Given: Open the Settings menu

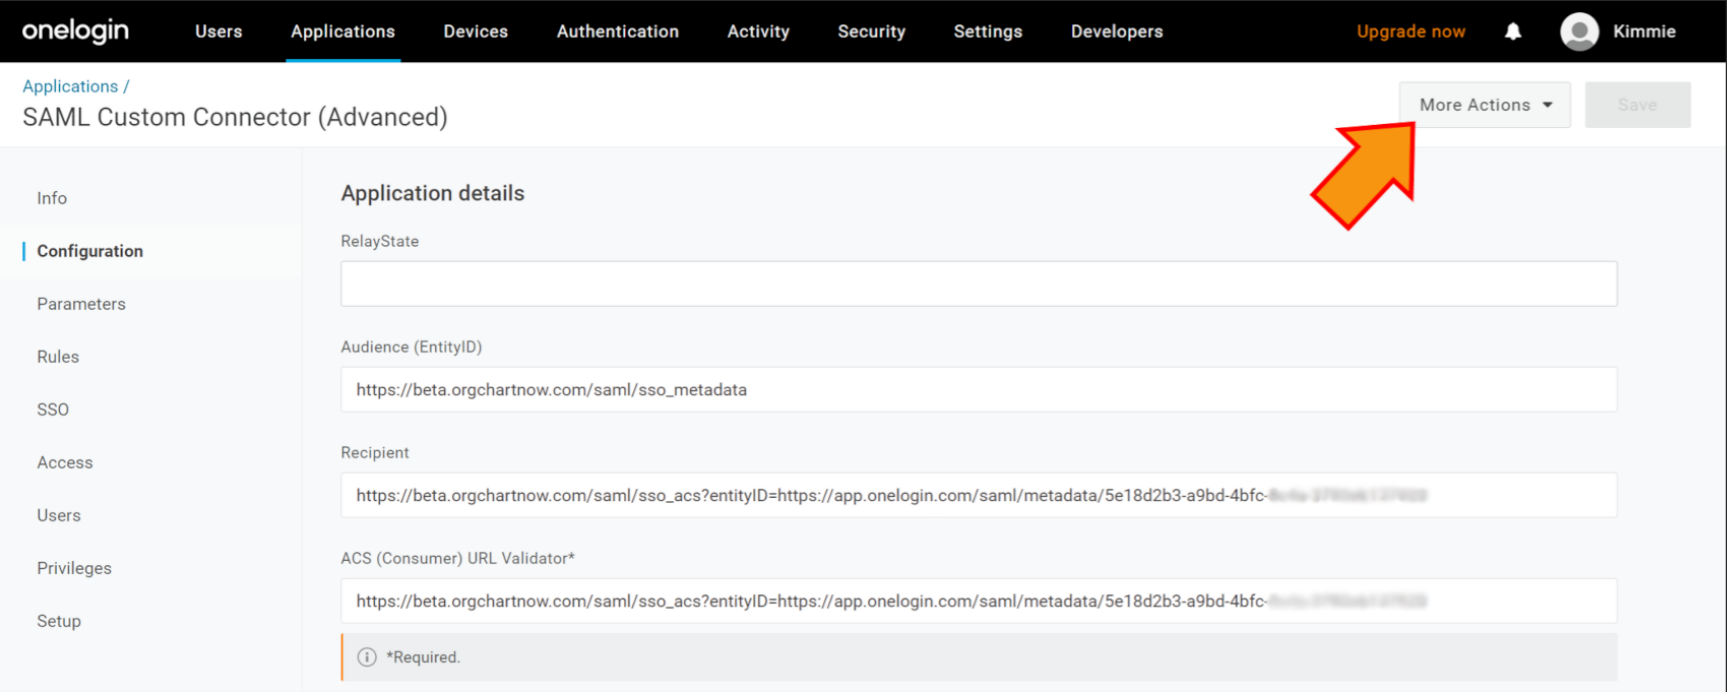Looking at the screenshot, I should tap(988, 31).
